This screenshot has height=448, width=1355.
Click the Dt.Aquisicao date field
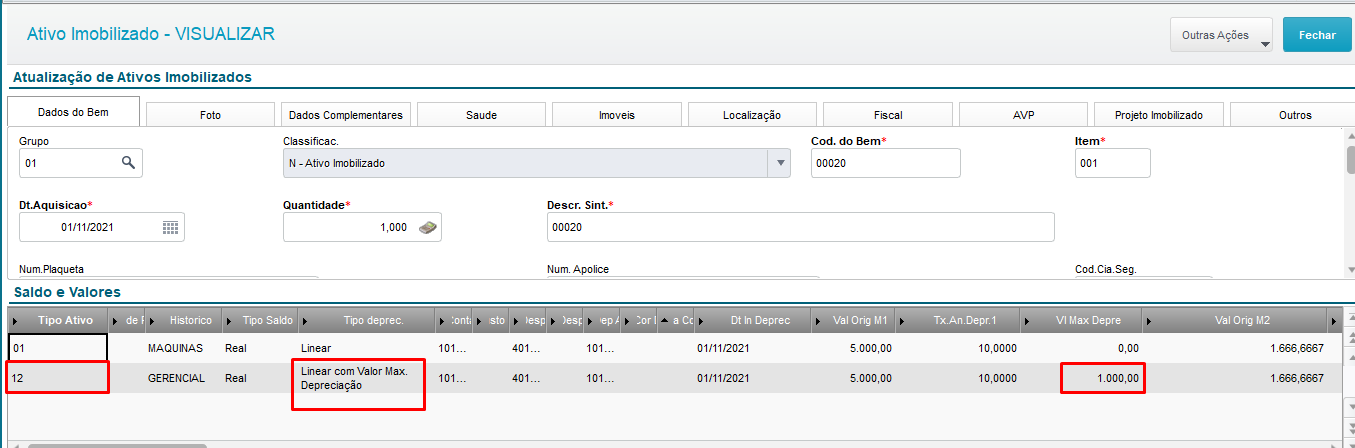102,227
